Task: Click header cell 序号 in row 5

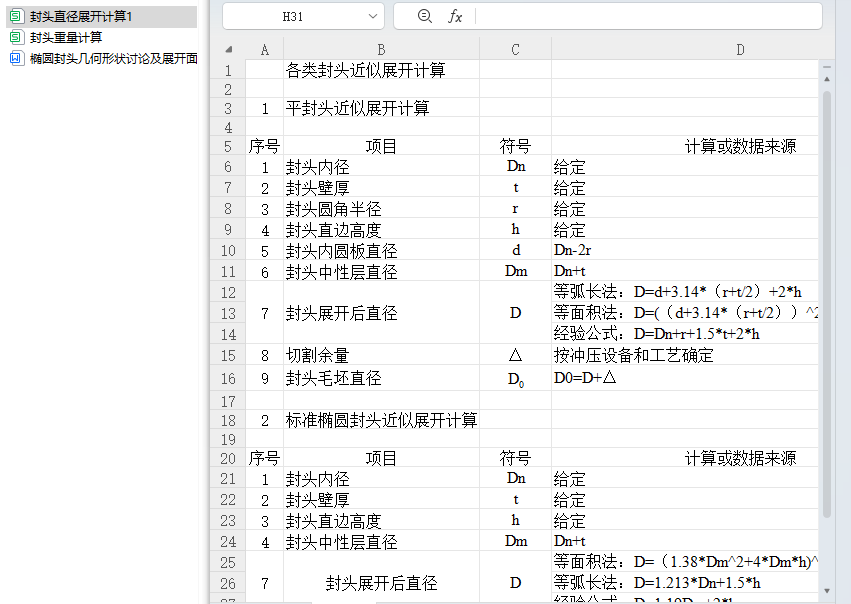Action: click(x=264, y=146)
